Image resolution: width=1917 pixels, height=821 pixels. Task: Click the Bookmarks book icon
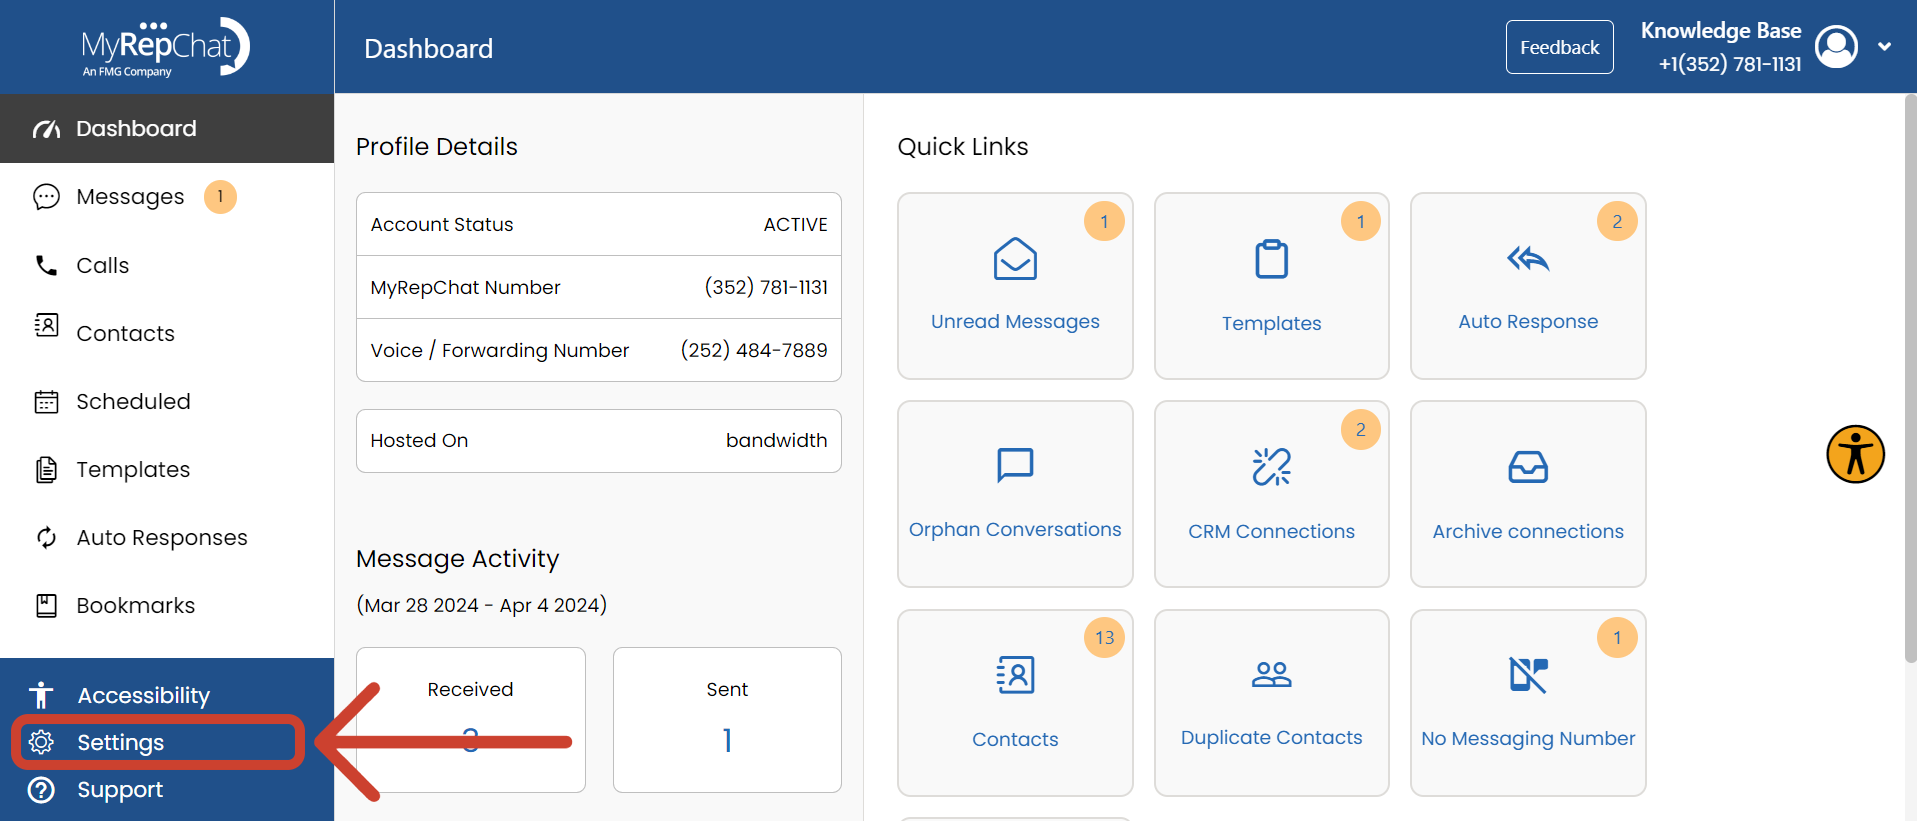46,605
